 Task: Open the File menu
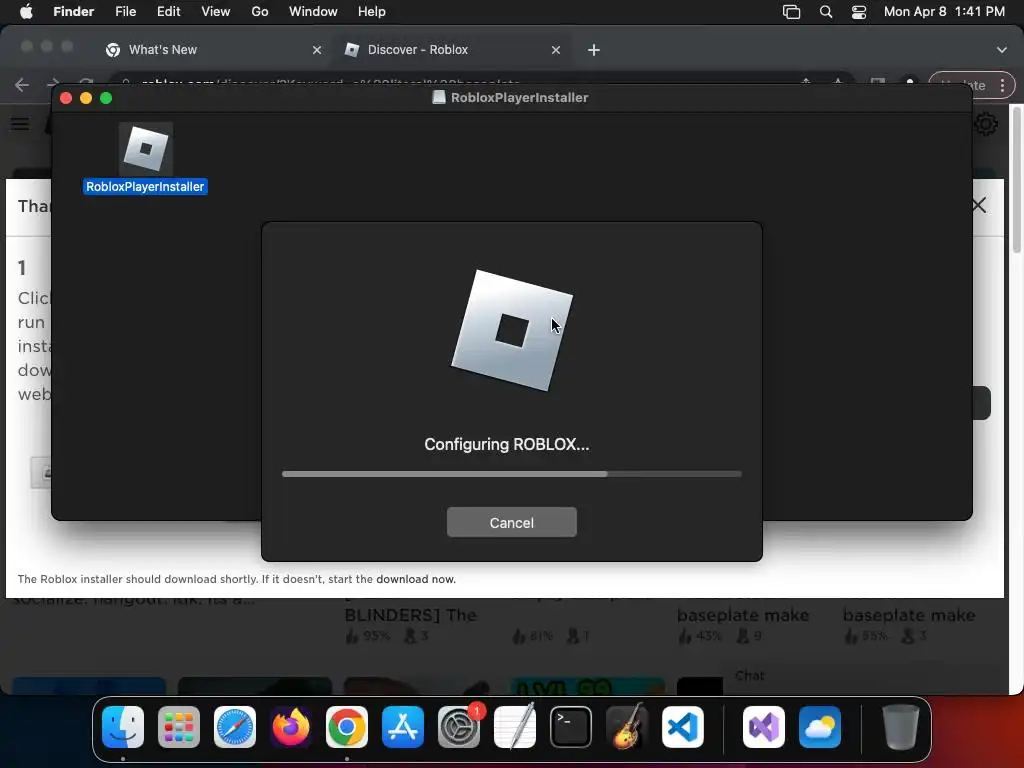[x=125, y=12]
